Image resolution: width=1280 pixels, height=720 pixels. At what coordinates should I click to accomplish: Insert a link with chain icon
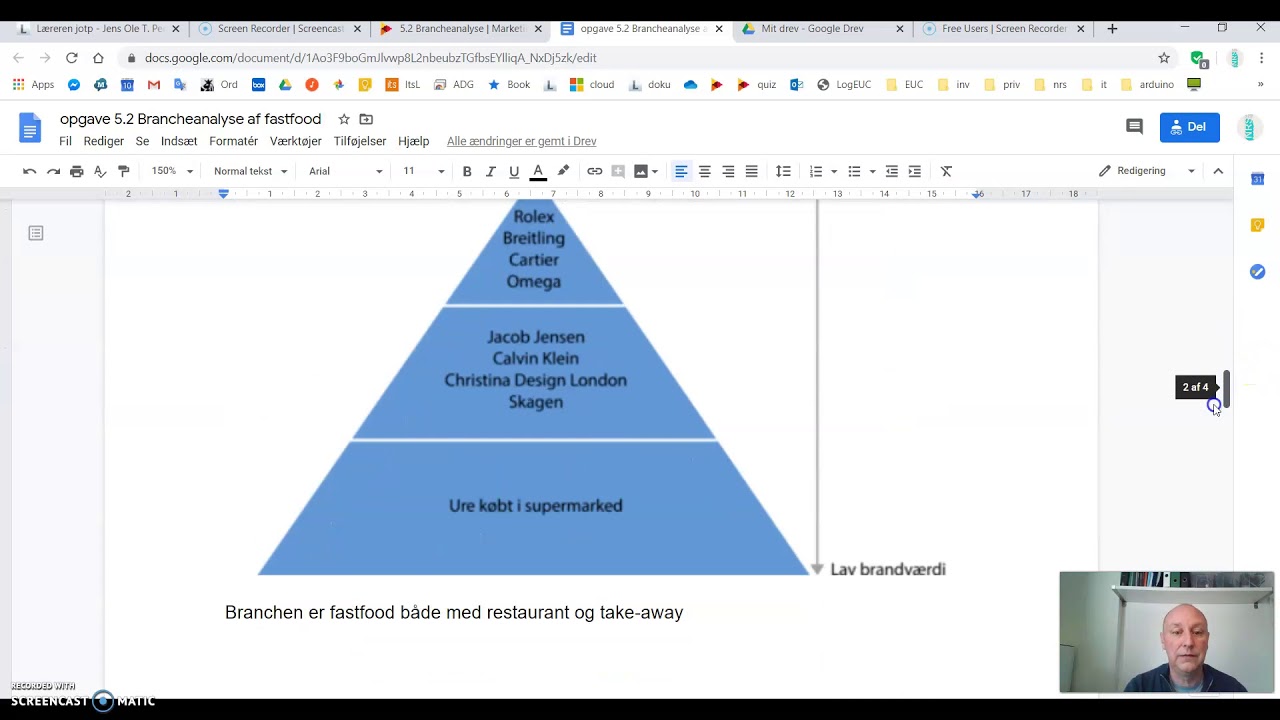[595, 171]
